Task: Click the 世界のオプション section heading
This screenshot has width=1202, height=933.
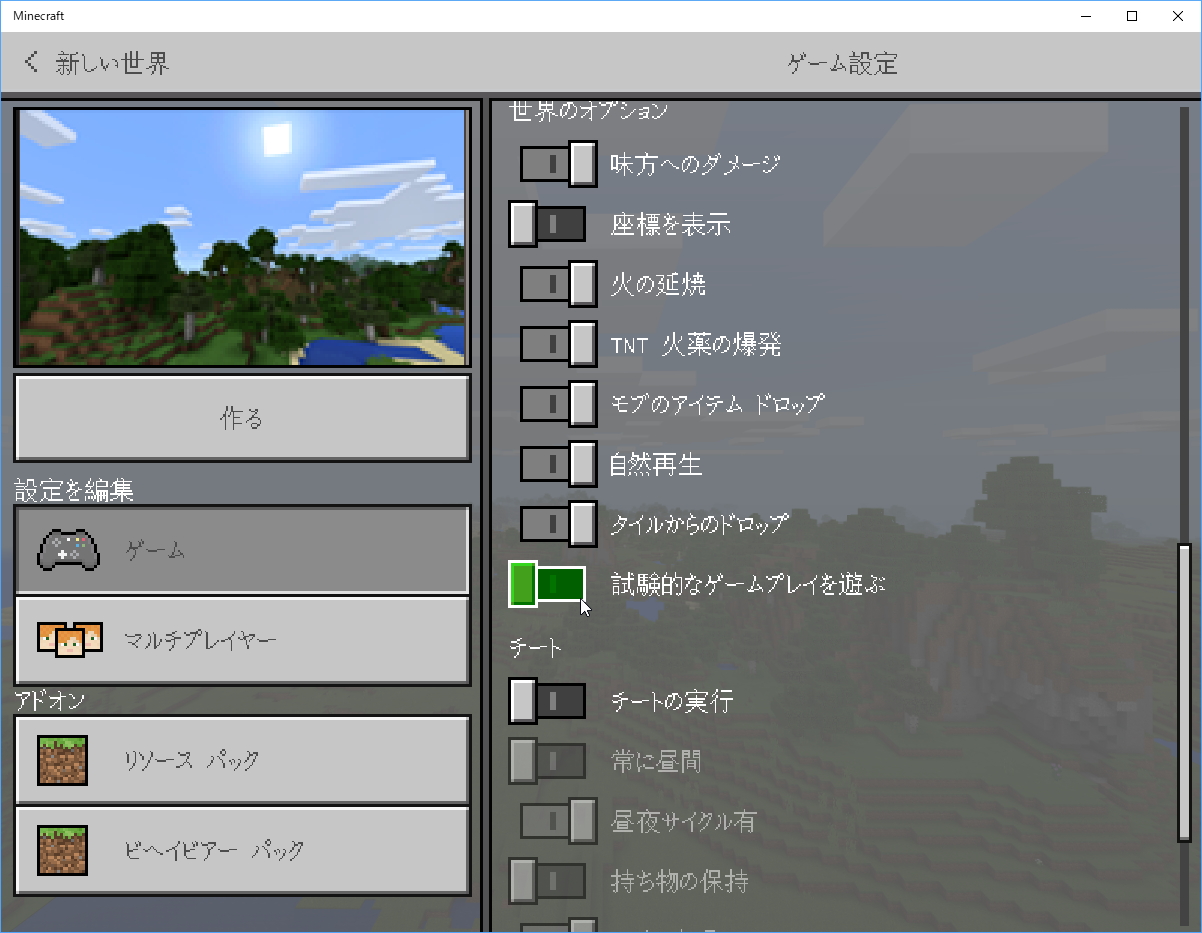Action: coord(589,111)
